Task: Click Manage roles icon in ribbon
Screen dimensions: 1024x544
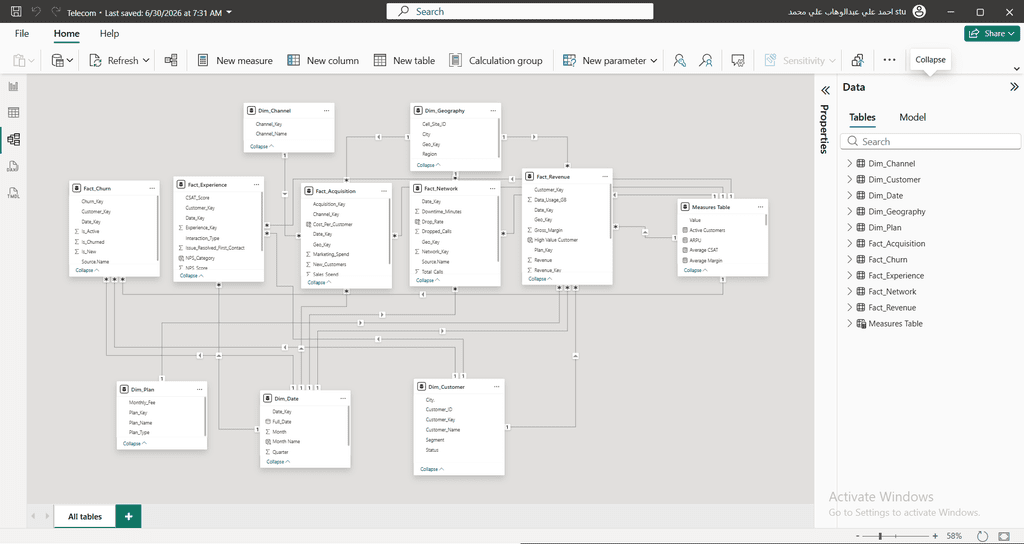Action: 680,60
